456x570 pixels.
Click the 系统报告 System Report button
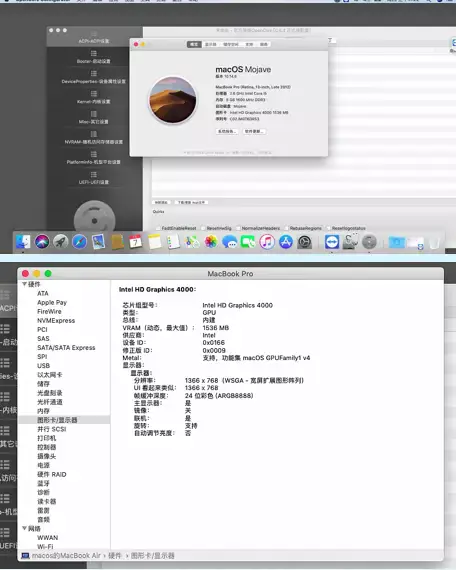[227, 131]
